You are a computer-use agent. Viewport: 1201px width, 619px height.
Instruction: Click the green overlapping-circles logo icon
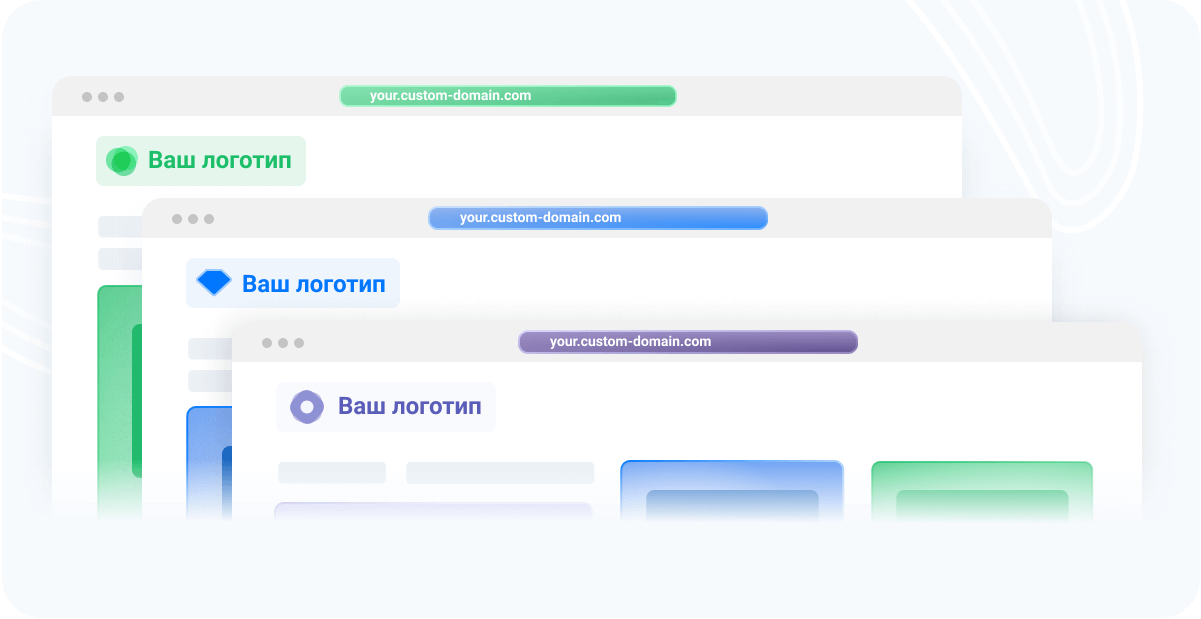point(122,161)
